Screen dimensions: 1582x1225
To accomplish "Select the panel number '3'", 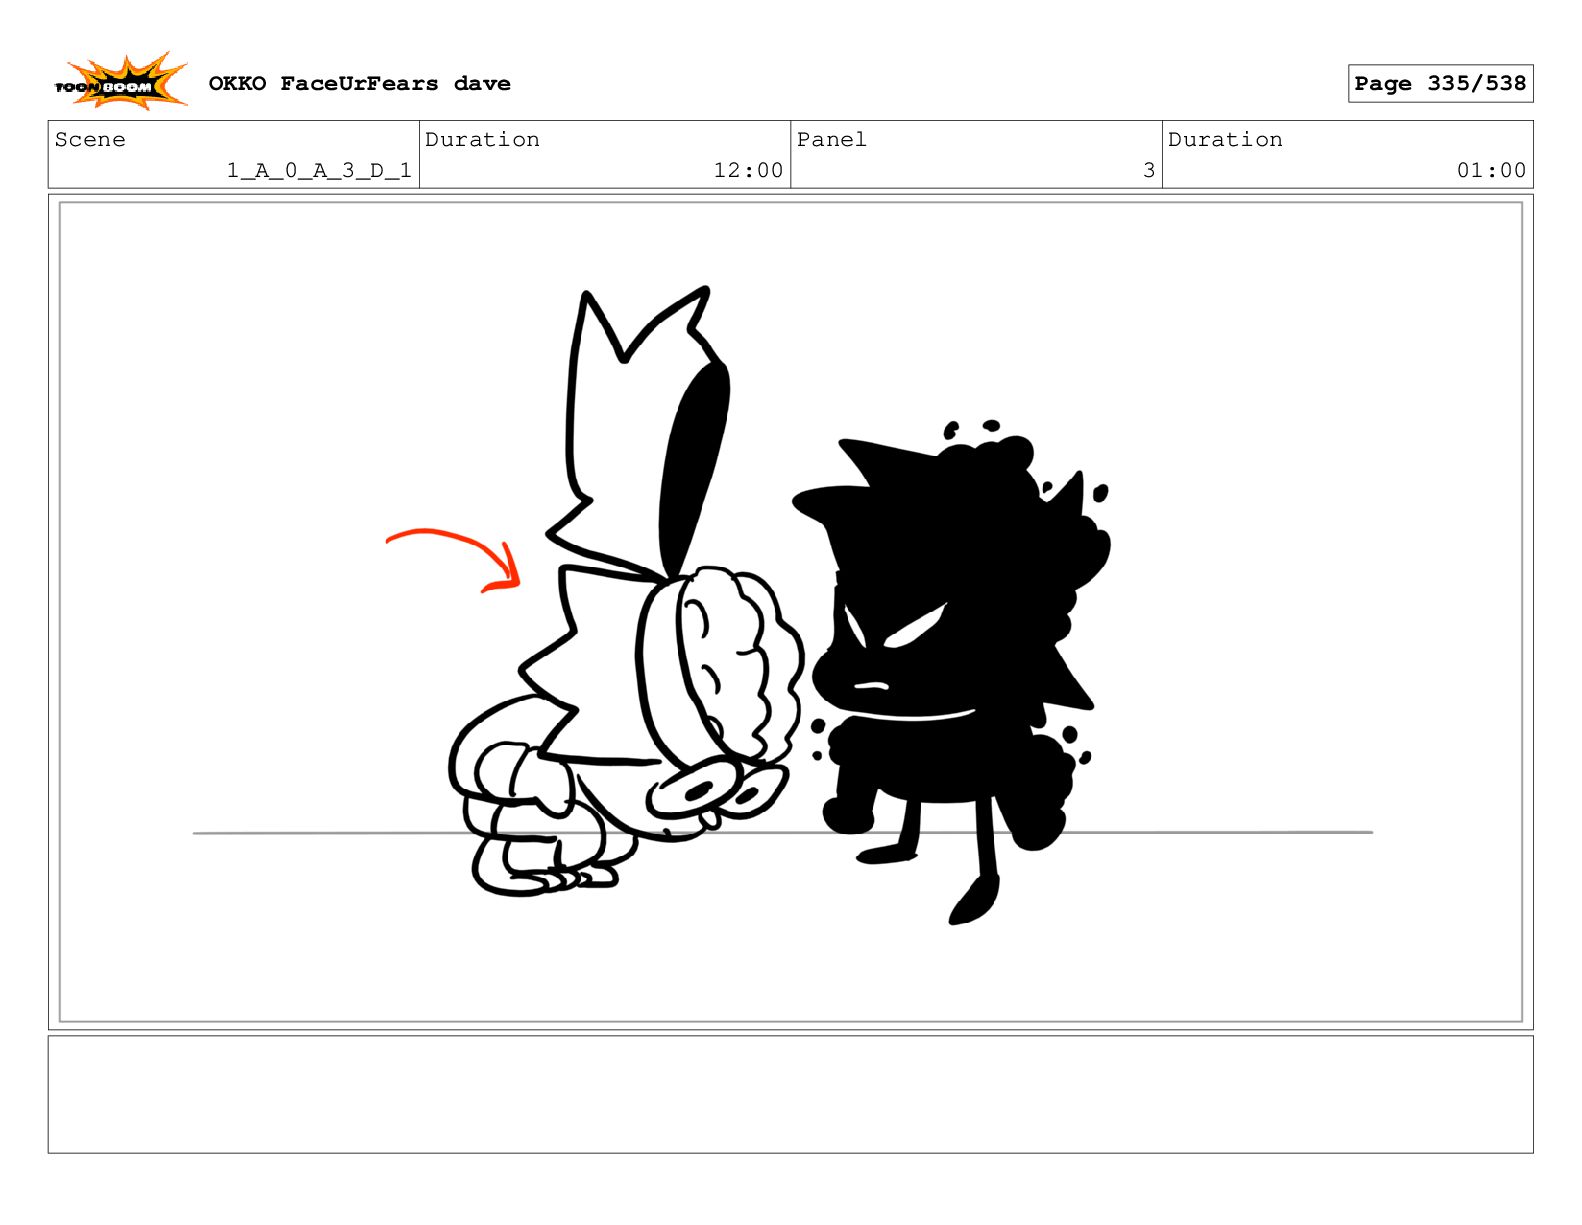I will click(1149, 170).
